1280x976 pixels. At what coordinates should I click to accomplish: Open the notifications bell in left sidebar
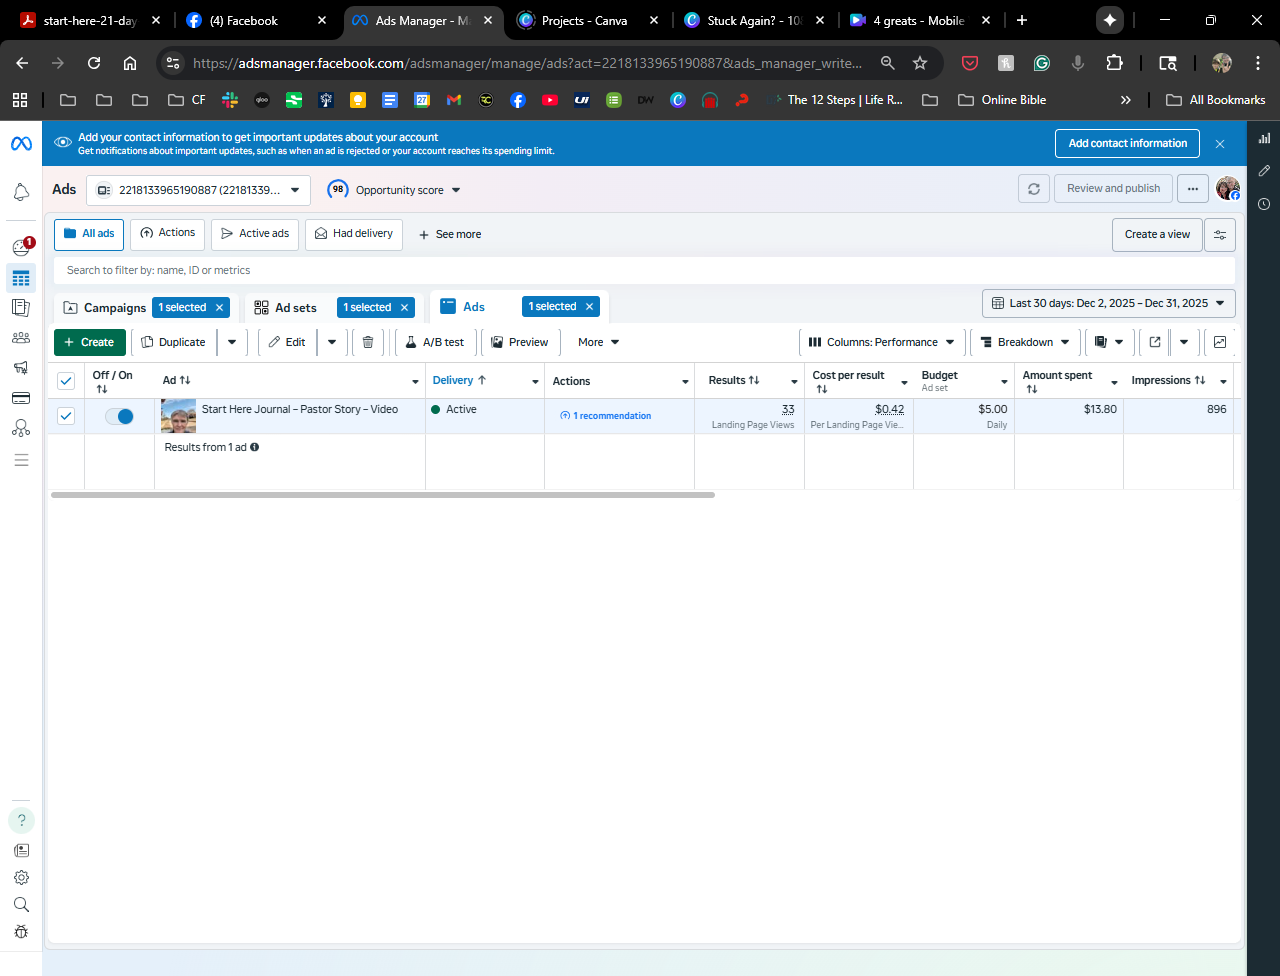21,192
